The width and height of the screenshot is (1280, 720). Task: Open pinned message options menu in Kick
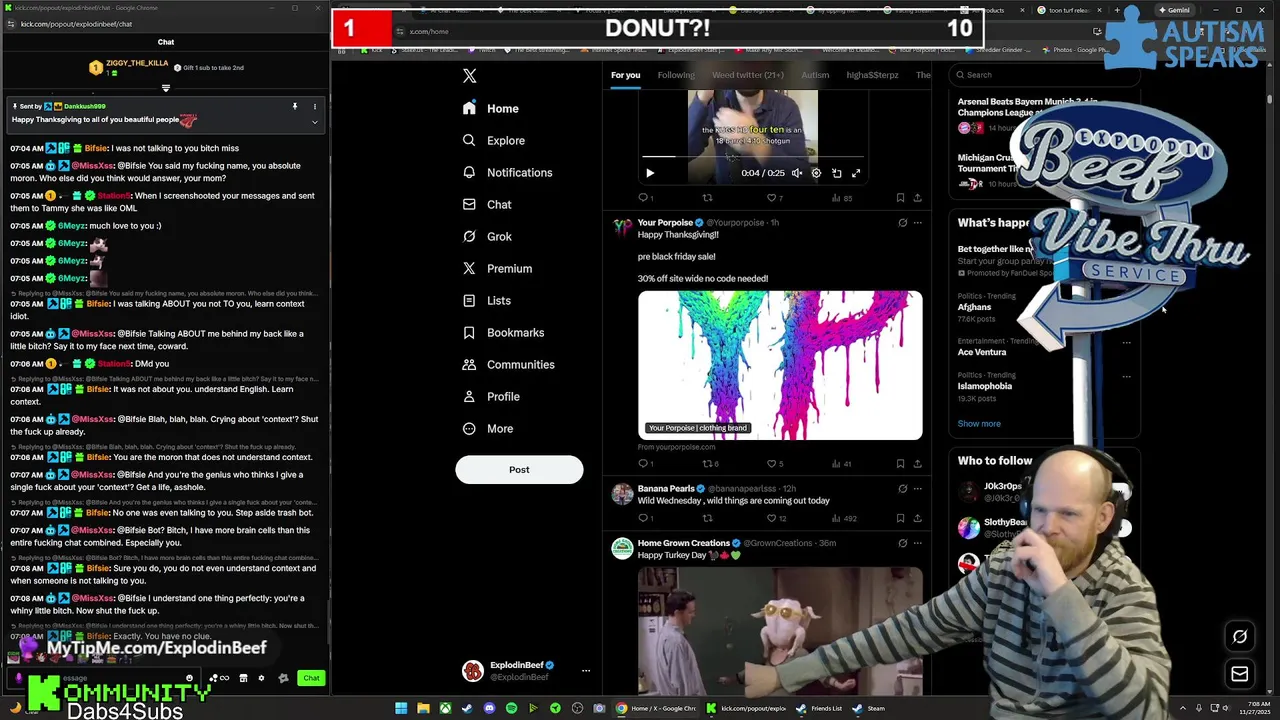[314, 106]
